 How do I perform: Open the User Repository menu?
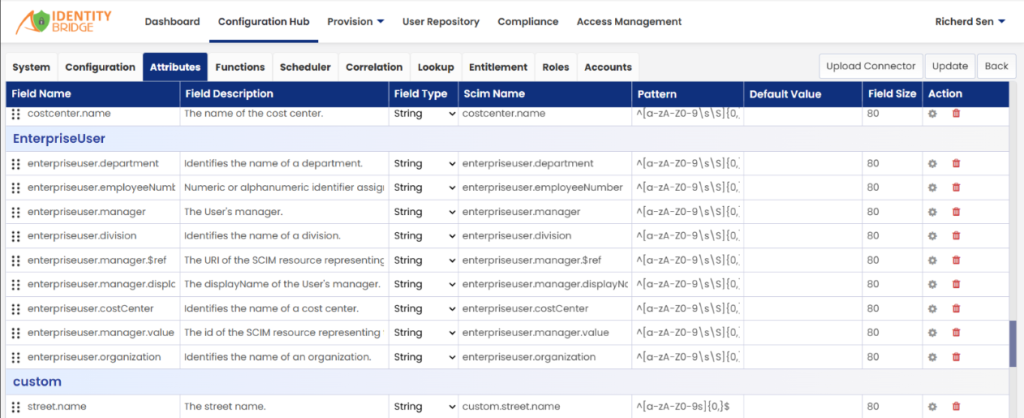coord(441,22)
